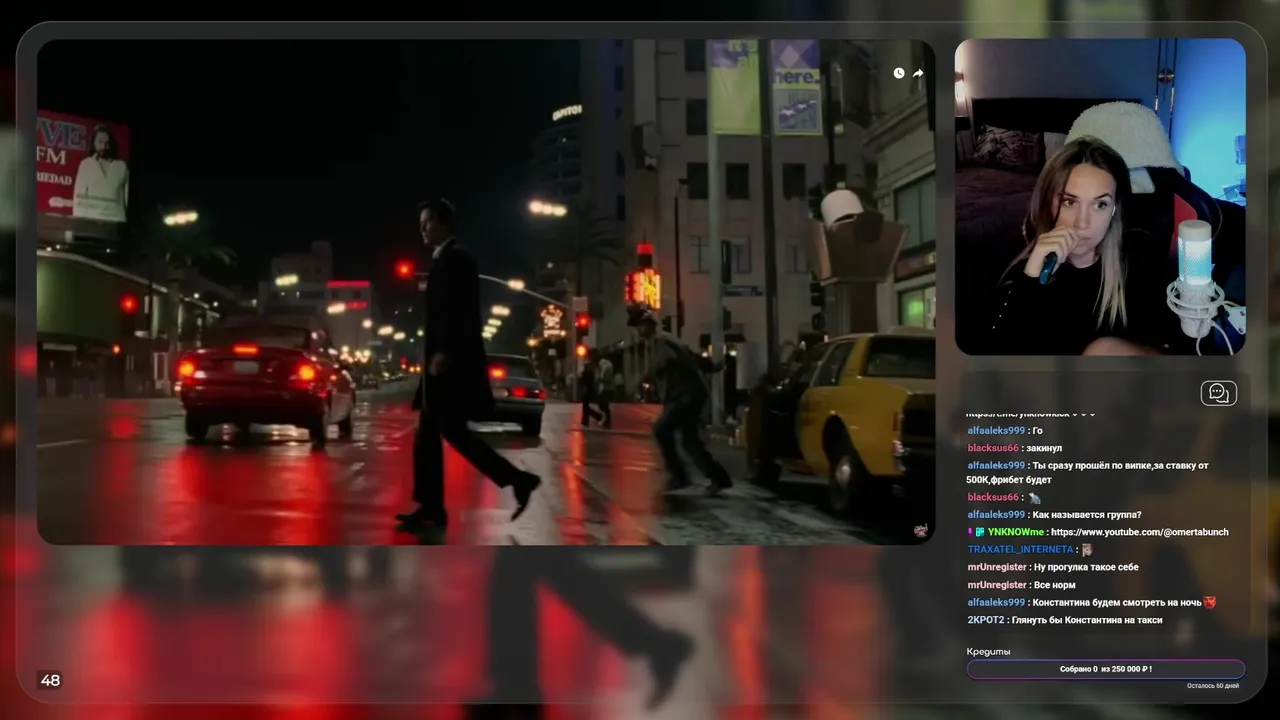Click the streamer webcam feed

[x=1100, y=197]
